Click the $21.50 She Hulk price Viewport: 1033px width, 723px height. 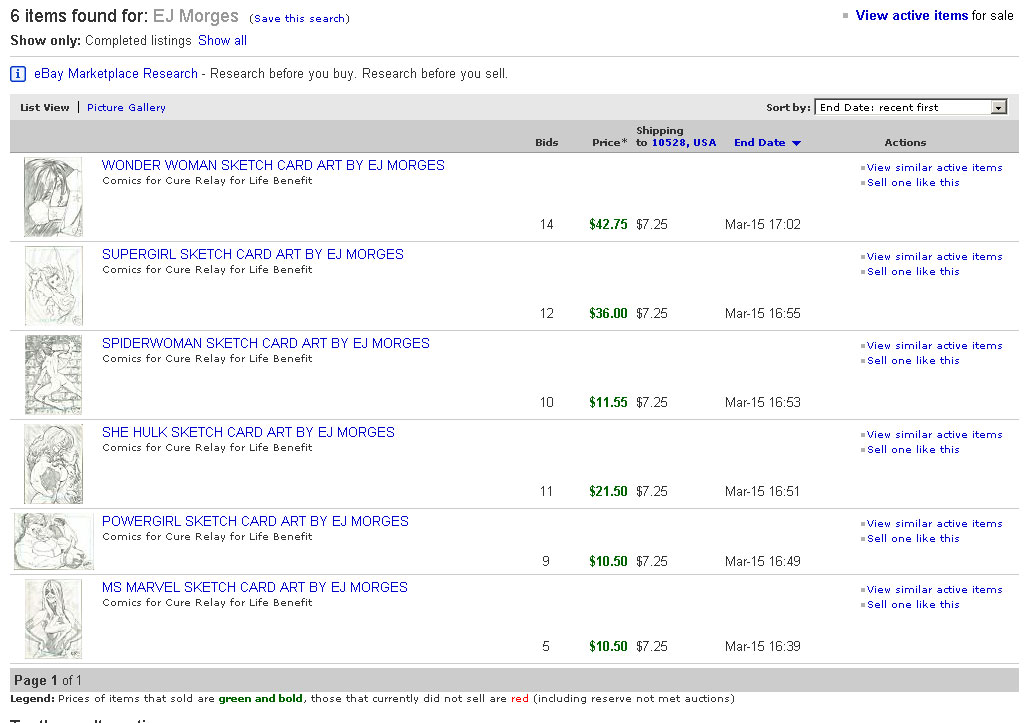point(608,492)
